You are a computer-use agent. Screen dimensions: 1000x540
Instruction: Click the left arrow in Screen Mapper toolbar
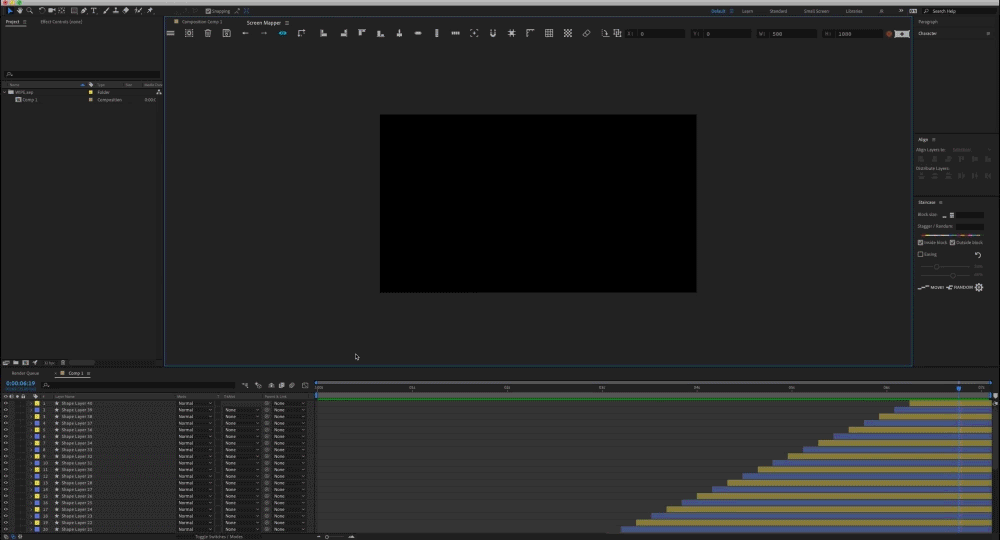[x=246, y=33]
